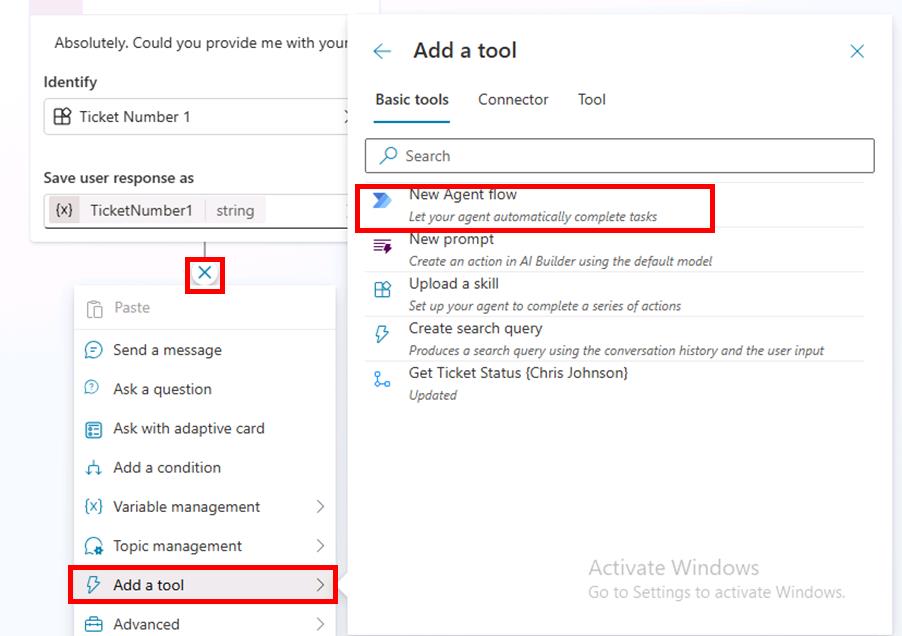
Task: Click the Create search query lightning icon
Action: [382, 335]
